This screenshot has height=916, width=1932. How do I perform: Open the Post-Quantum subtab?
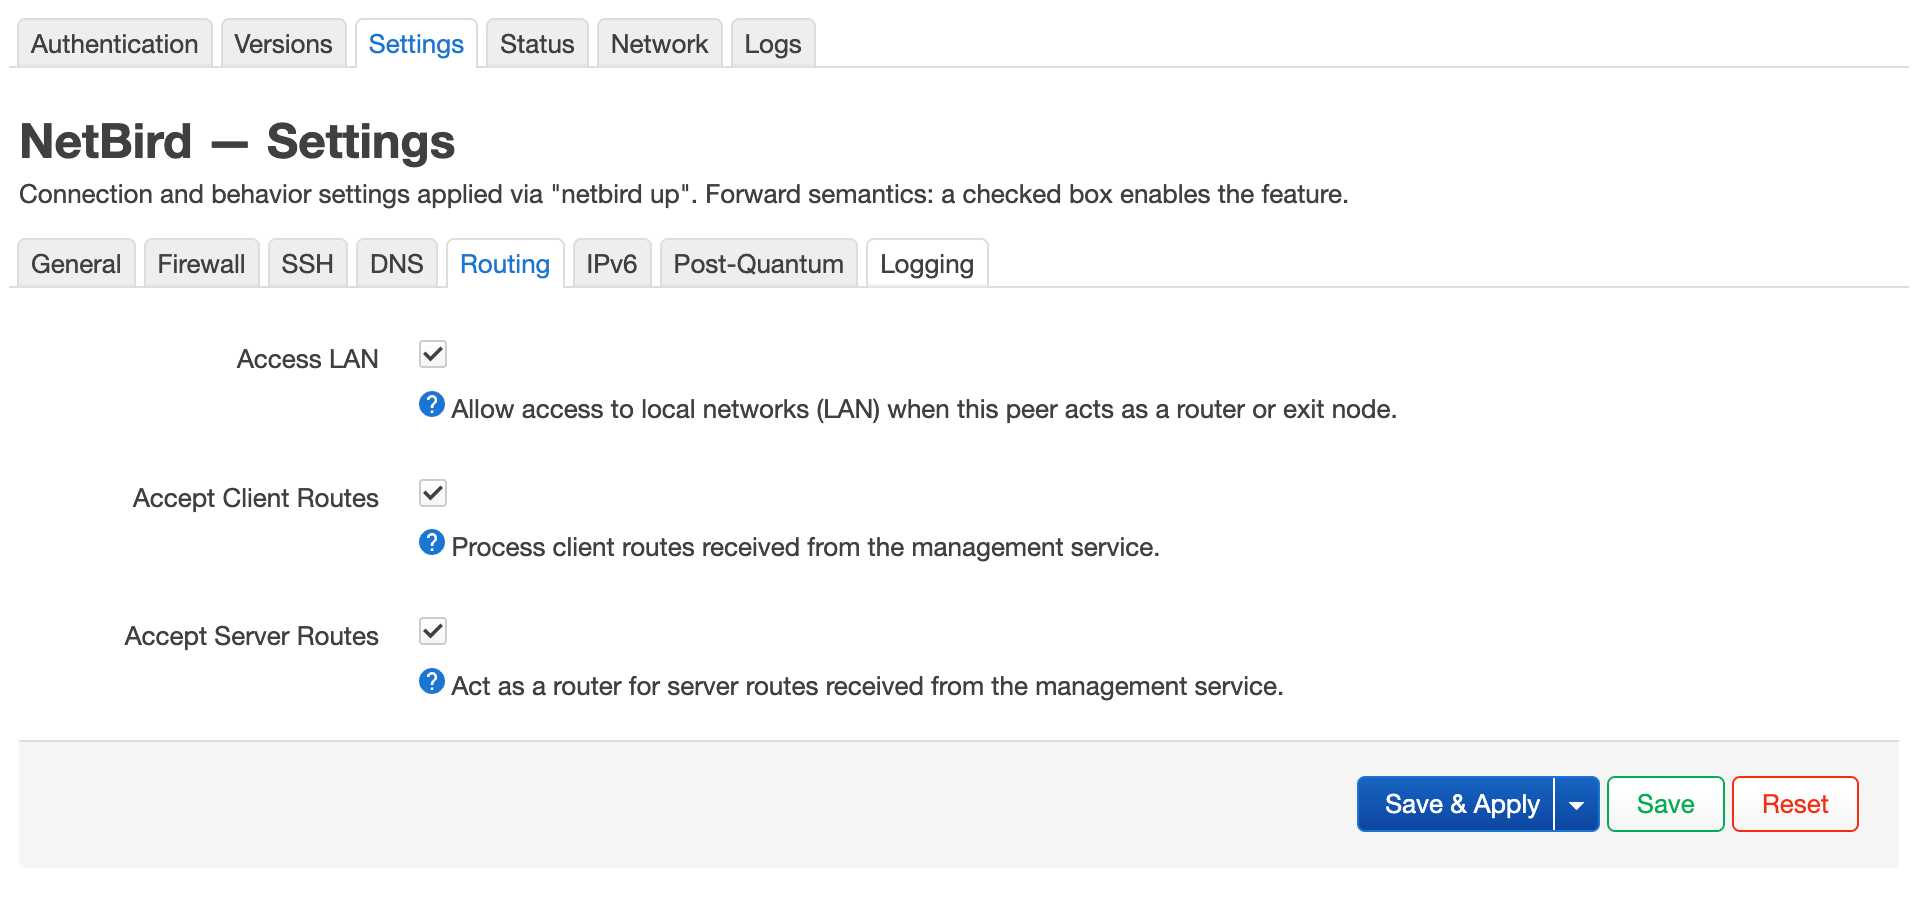coord(759,264)
